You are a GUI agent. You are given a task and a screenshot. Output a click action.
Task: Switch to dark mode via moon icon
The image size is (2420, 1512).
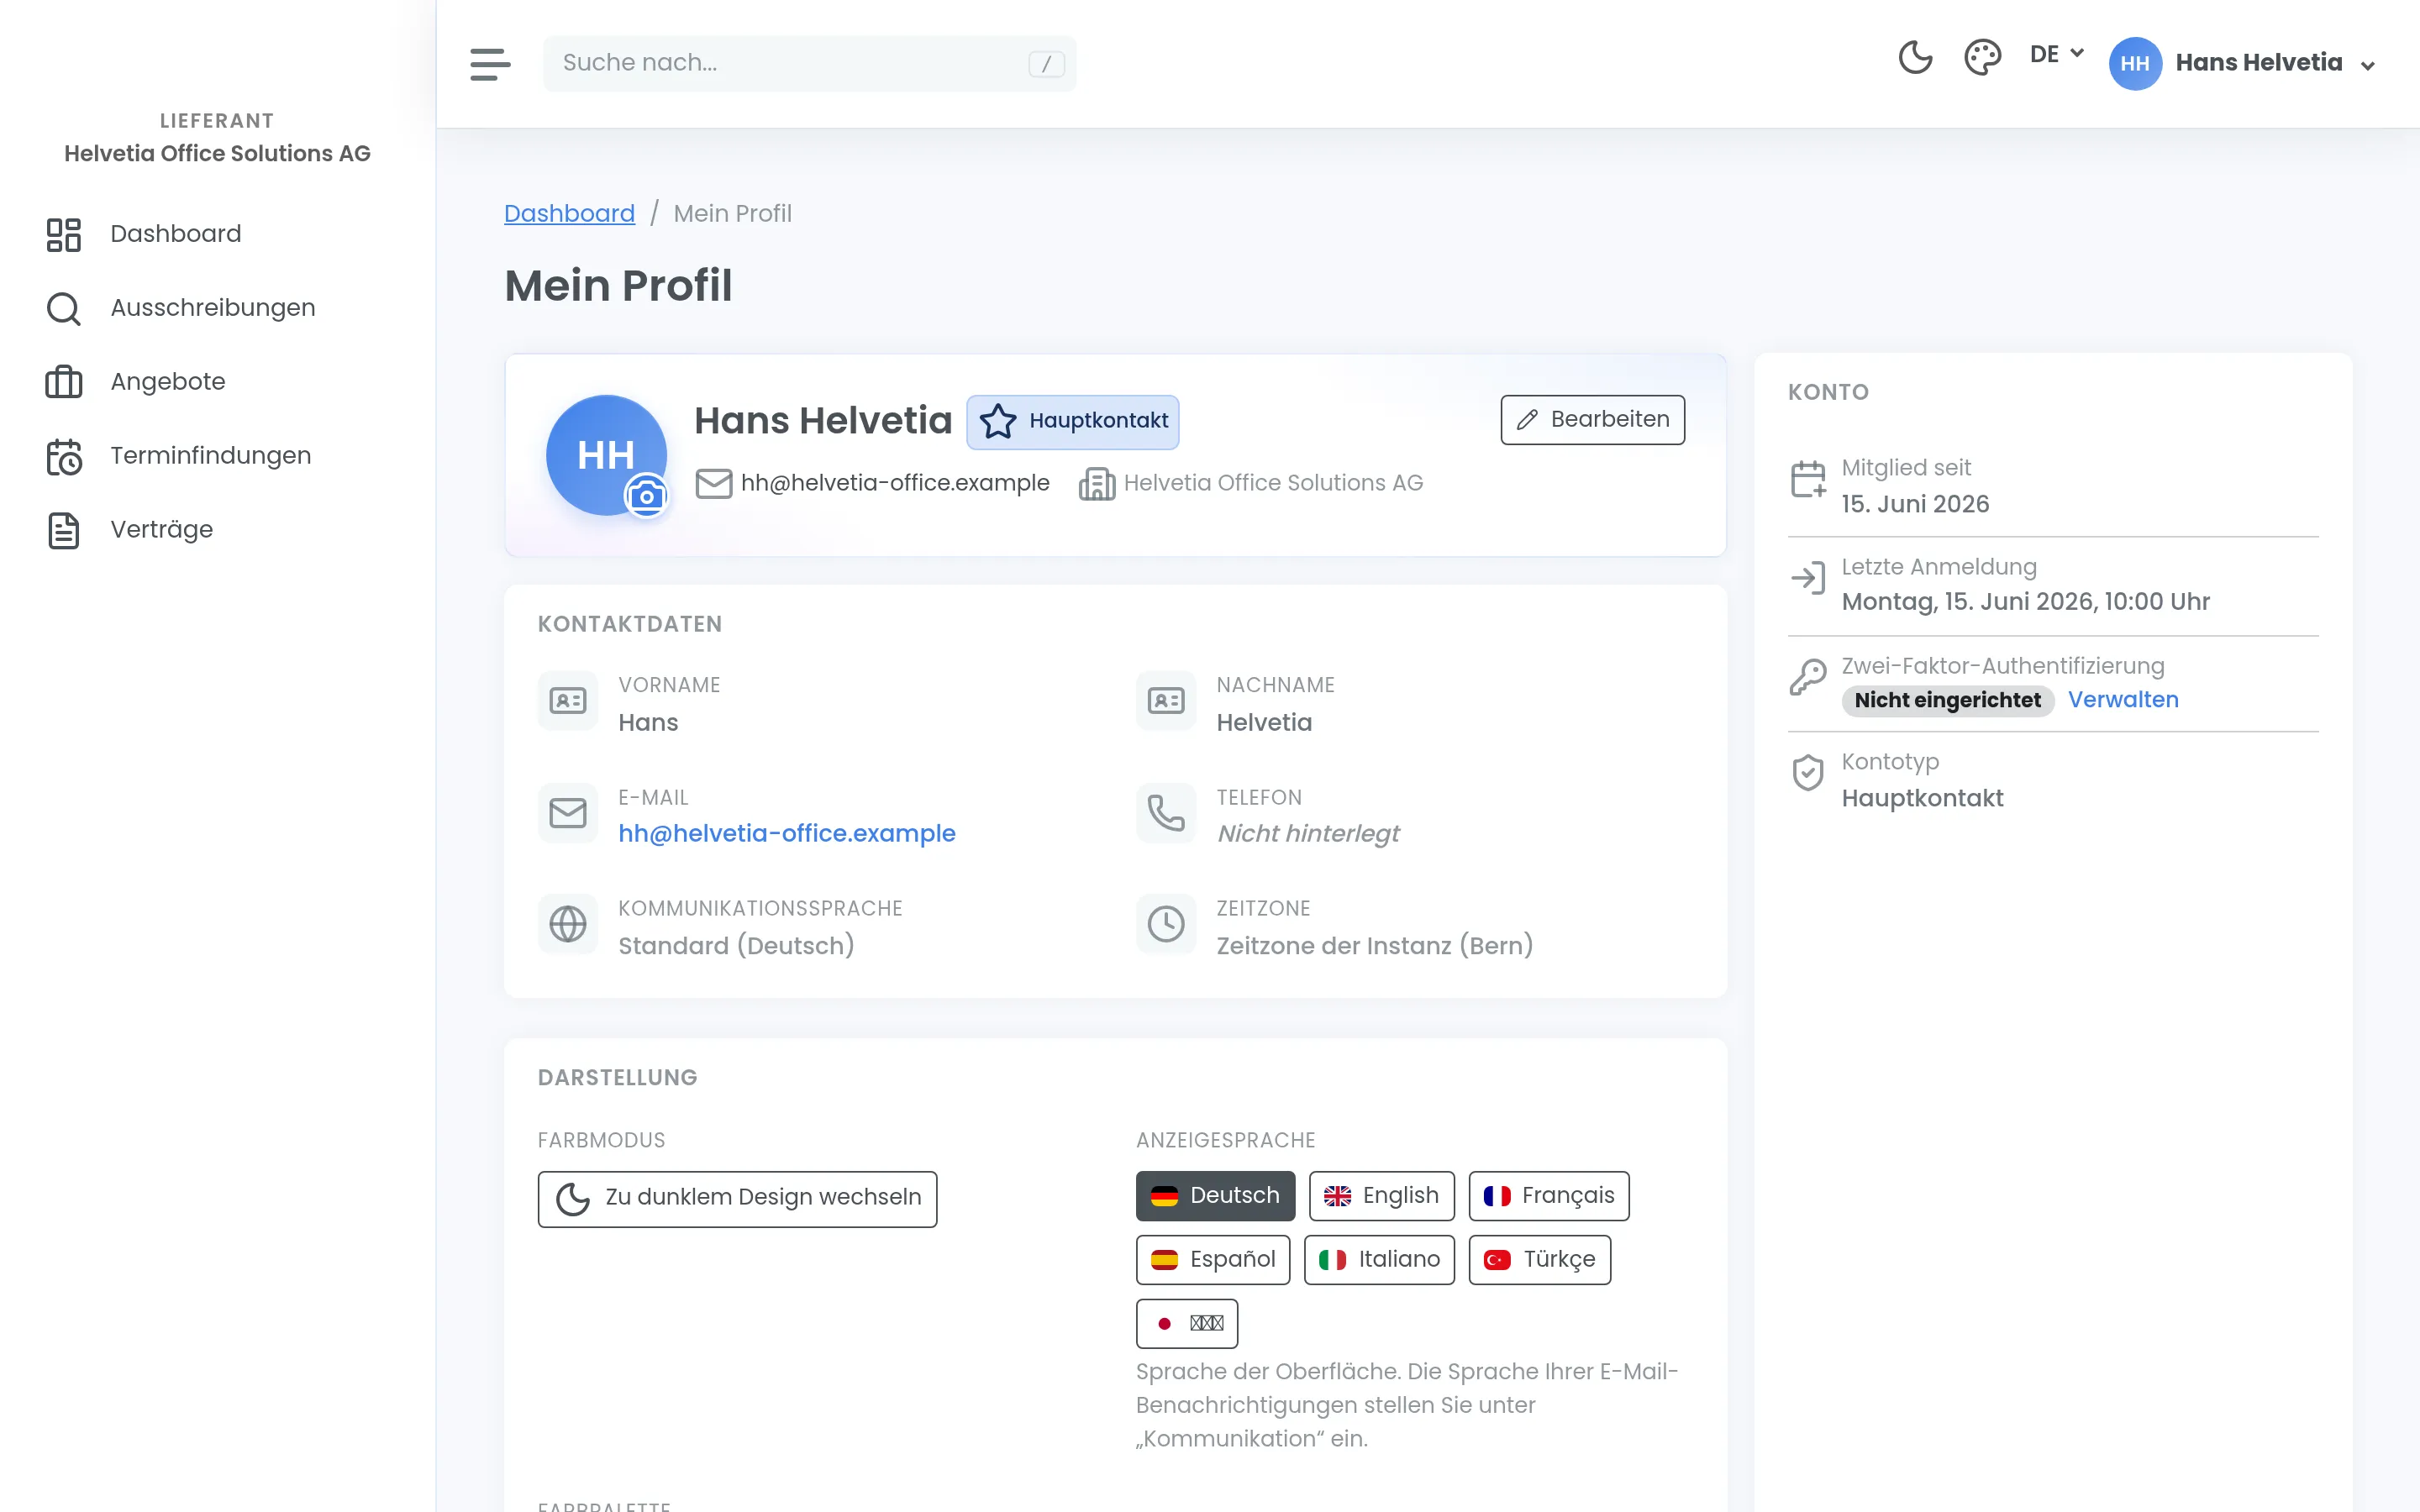(x=1915, y=57)
